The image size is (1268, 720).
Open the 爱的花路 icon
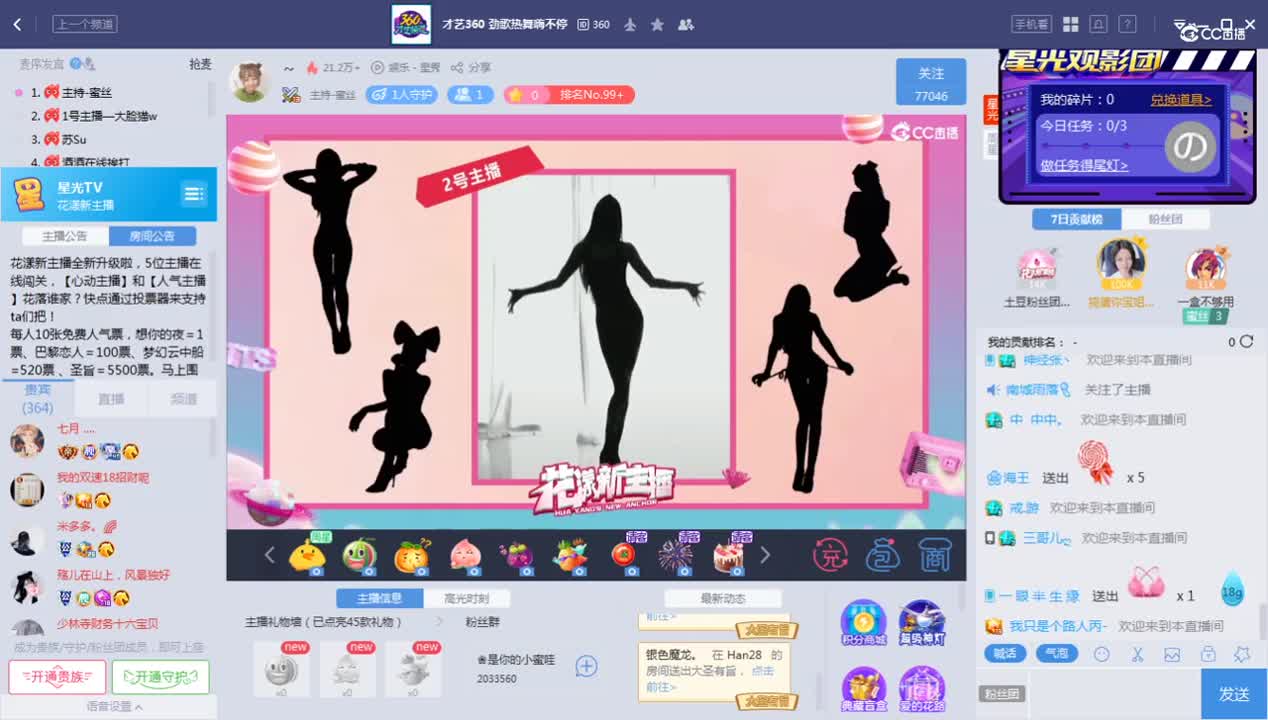[922, 689]
